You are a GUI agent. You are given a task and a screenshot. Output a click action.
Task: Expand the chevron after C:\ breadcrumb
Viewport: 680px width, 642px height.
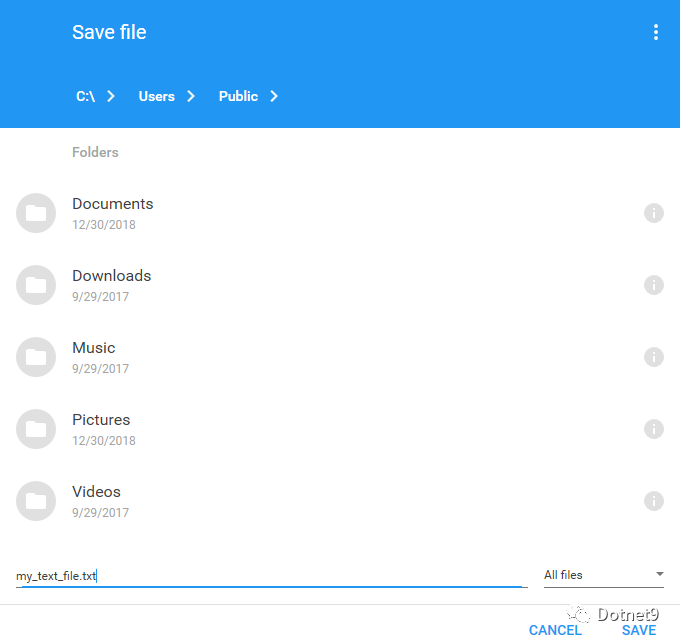111,96
